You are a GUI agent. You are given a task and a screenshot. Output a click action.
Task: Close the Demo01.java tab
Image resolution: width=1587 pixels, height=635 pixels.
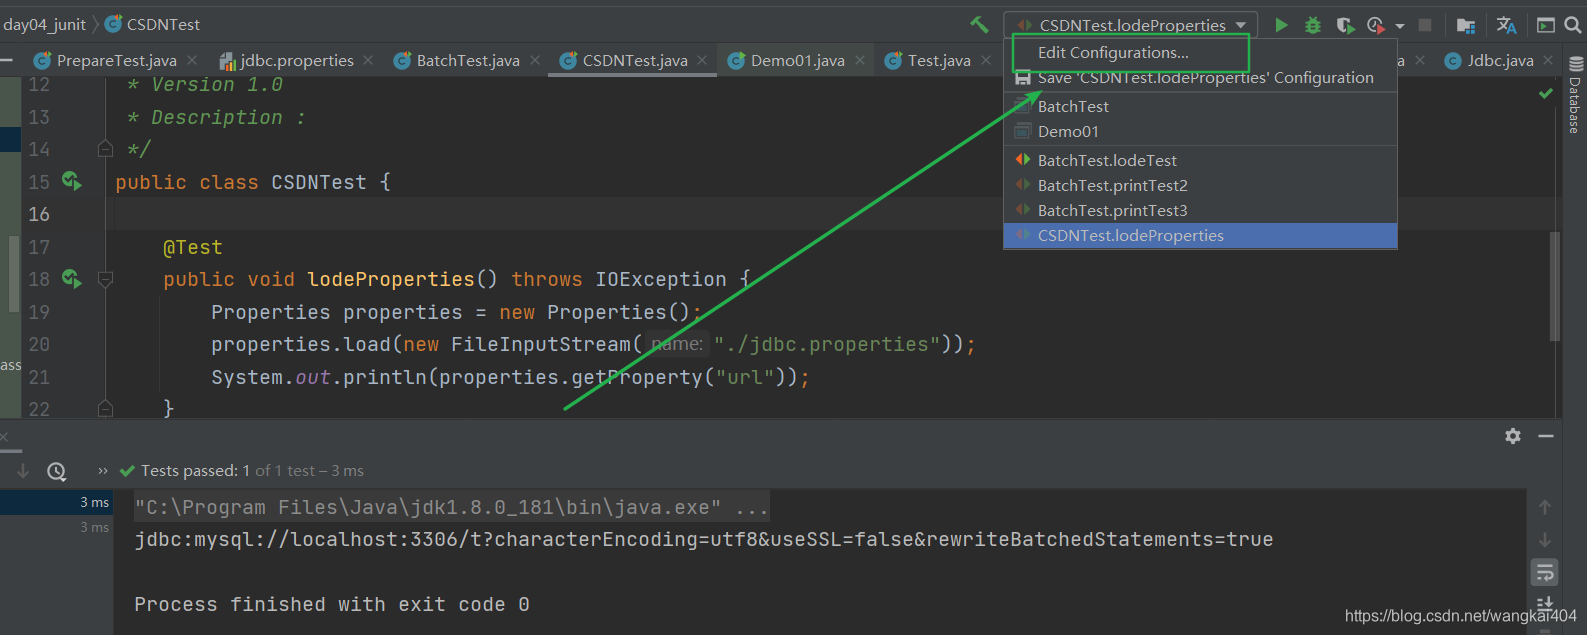pos(860,61)
